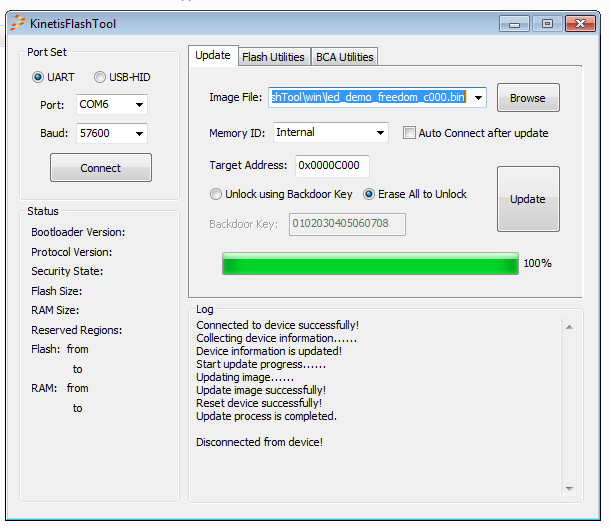The image size is (610, 529).
Task: Expand the Image File path dropdown arrow
Action: (x=479, y=97)
